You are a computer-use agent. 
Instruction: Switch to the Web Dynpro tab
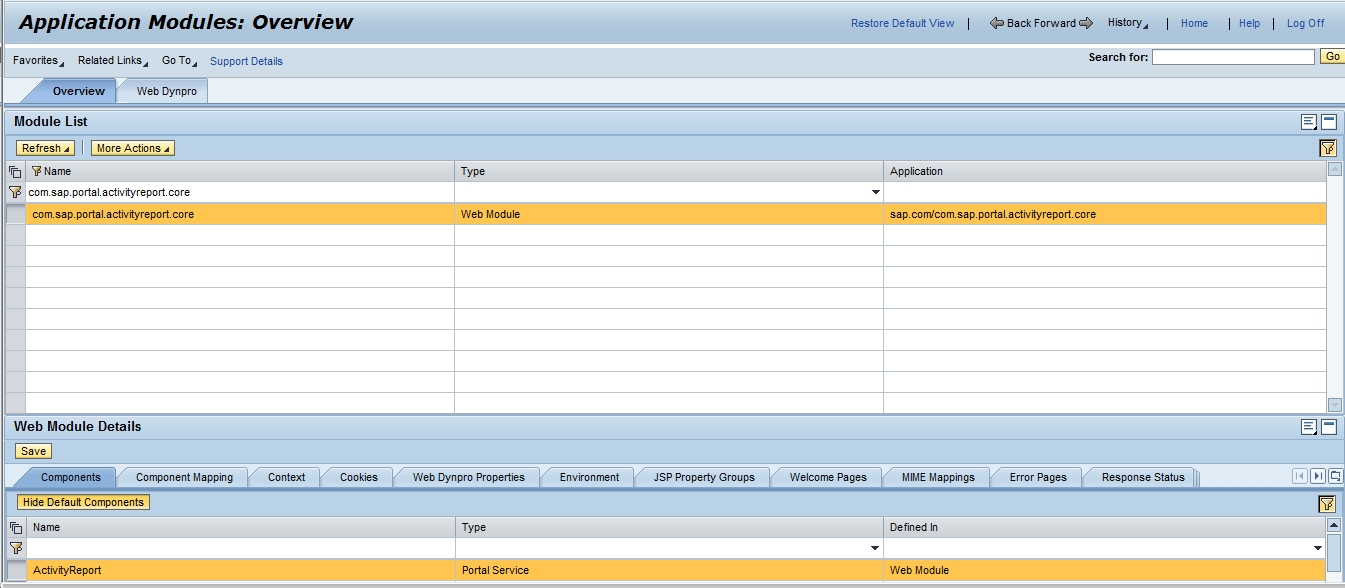point(167,91)
